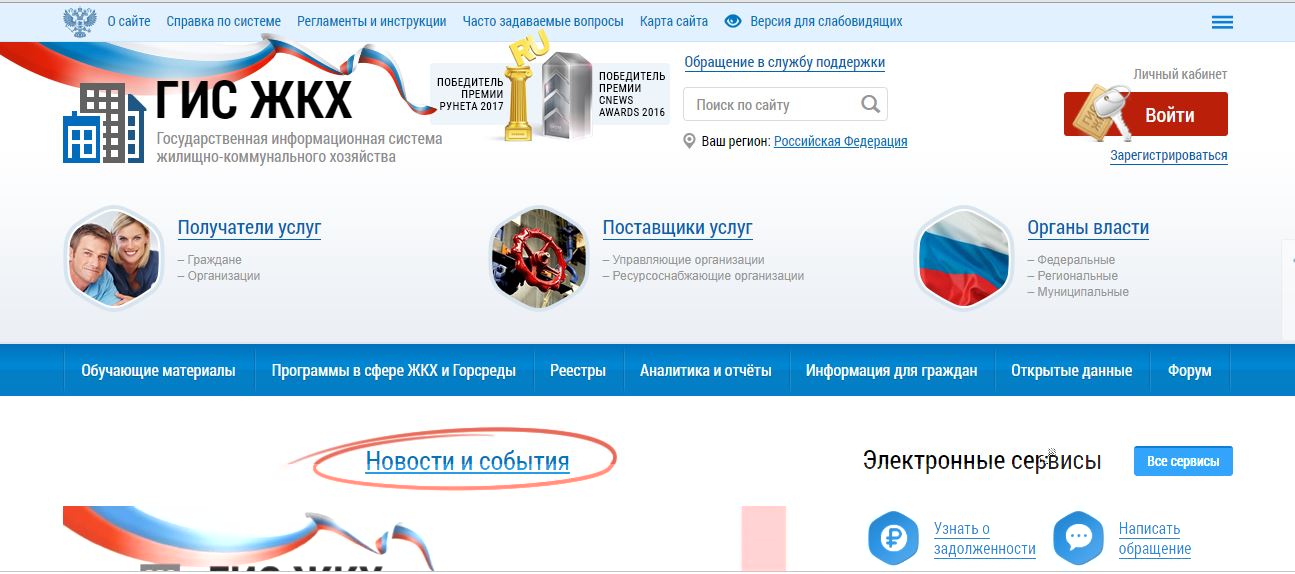This screenshot has width=1295, height=574.
Task: Click Узнать о задолженности link
Action: (x=985, y=538)
